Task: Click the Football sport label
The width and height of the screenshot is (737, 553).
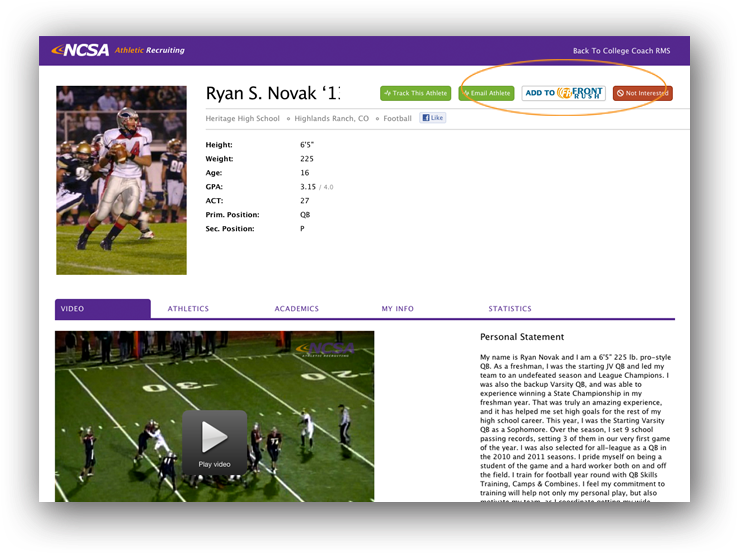Action: [x=397, y=118]
